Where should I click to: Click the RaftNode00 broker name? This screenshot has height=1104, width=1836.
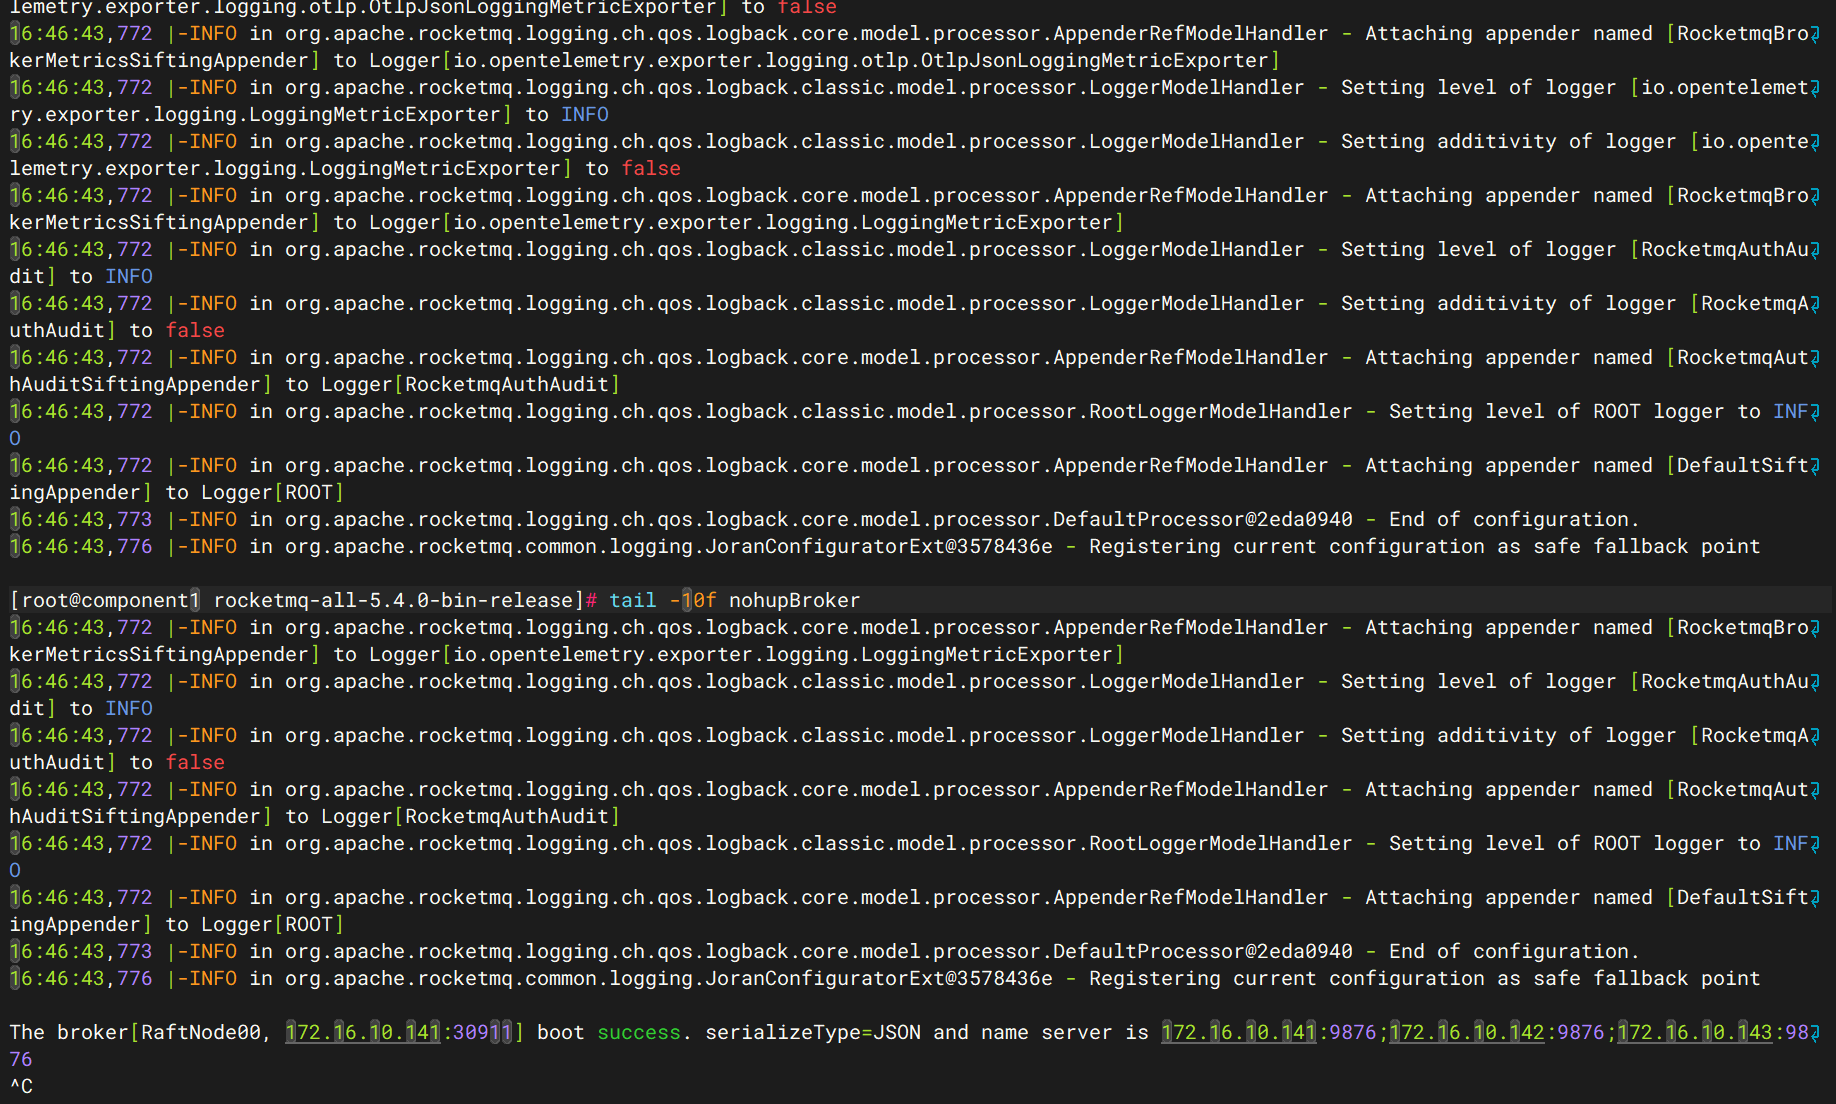coord(200,1032)
